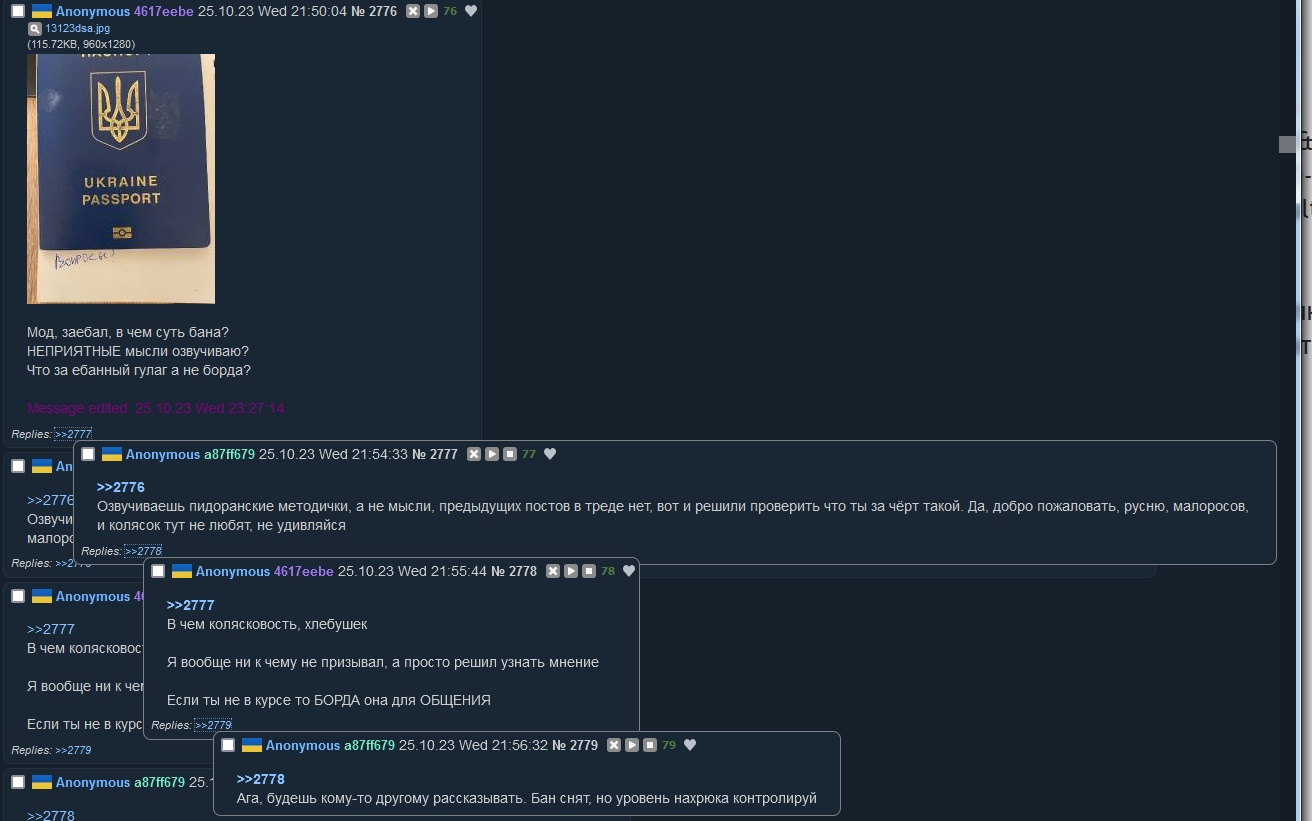Image resolution: width=1312 pixels, height=821 pixels.
Task: Click the play-arrow icon on post № 2777
Action: click(x=492, y=454)
